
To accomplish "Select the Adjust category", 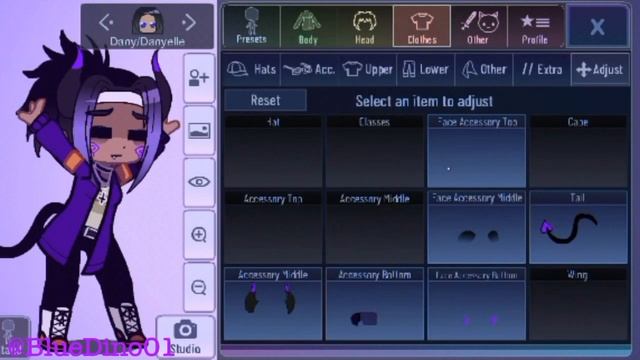I will coord(600,69).
